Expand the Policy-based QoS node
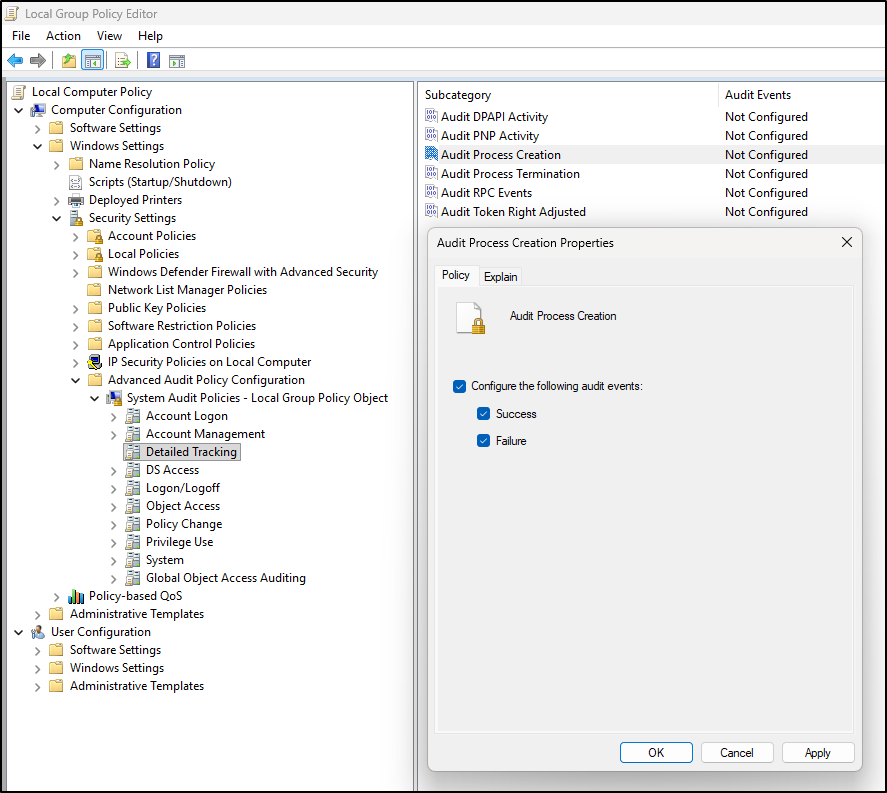This screenshot has height=793, width=887. pyautogui.click(x=56, y=597)
